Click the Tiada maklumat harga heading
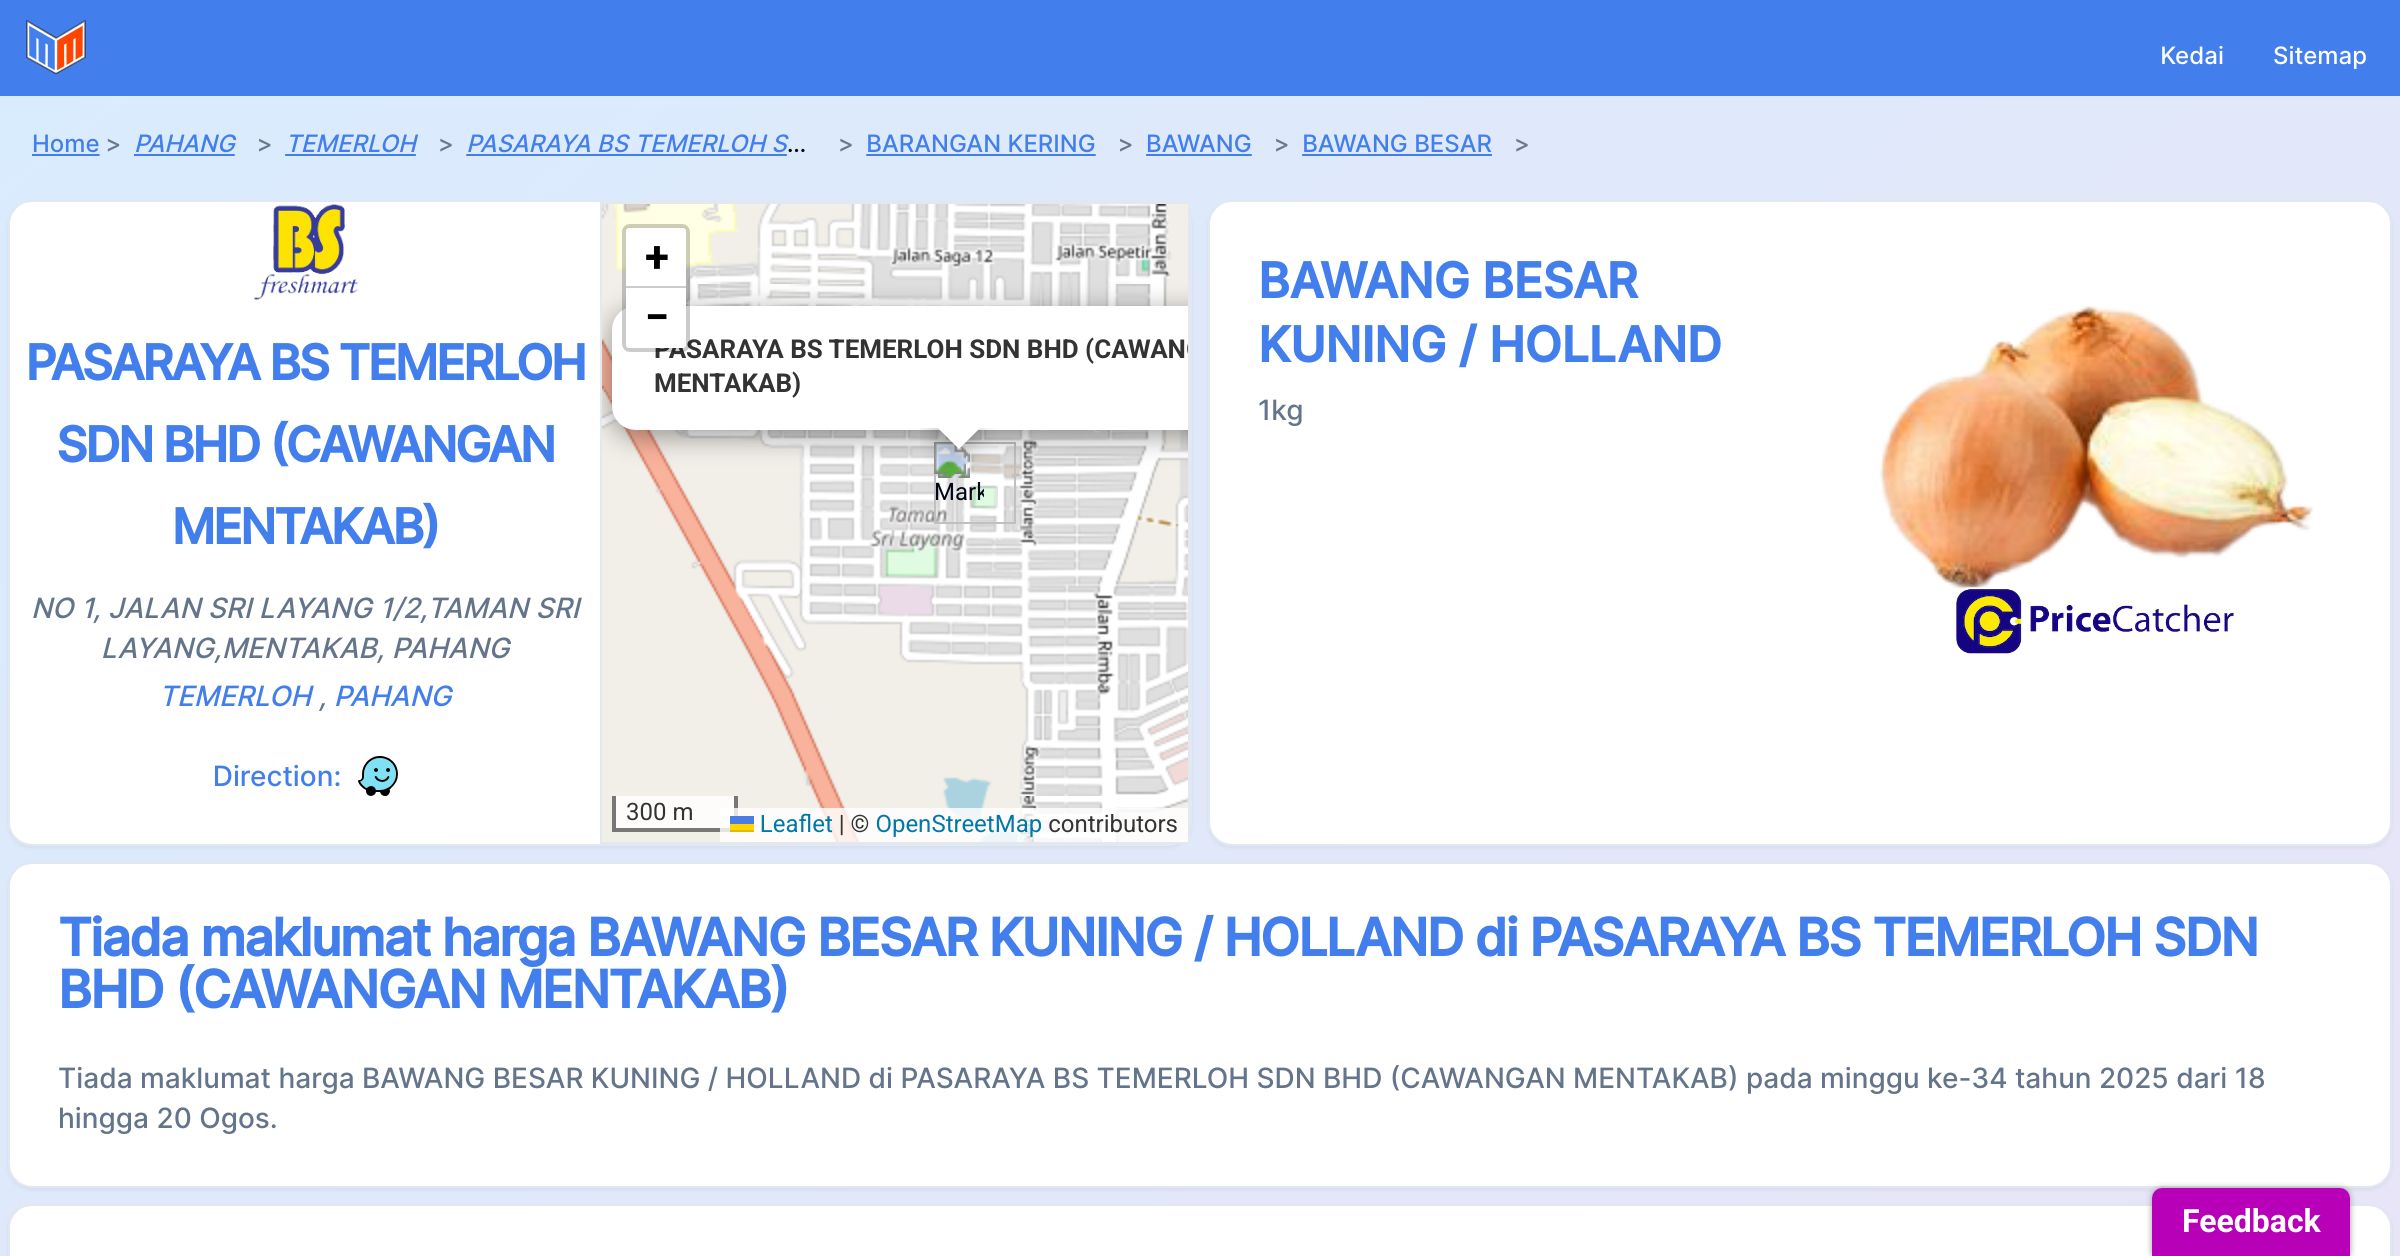The image size is (2400, 1256). [x=1158, y=963]
